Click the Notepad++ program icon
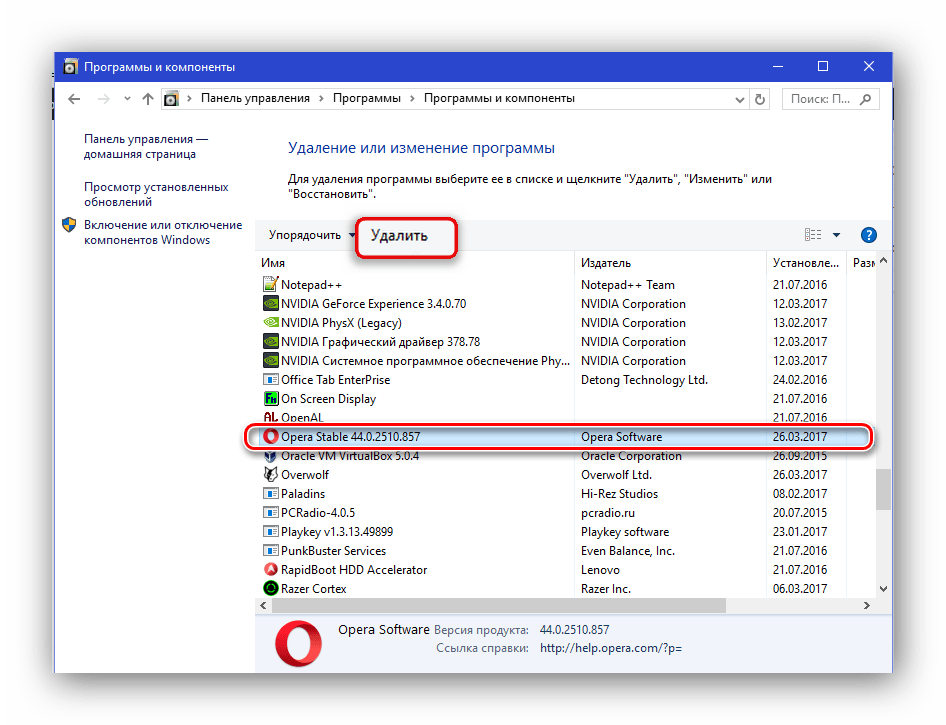The width and height of the screenshot is (946, 725). [270, 285]
